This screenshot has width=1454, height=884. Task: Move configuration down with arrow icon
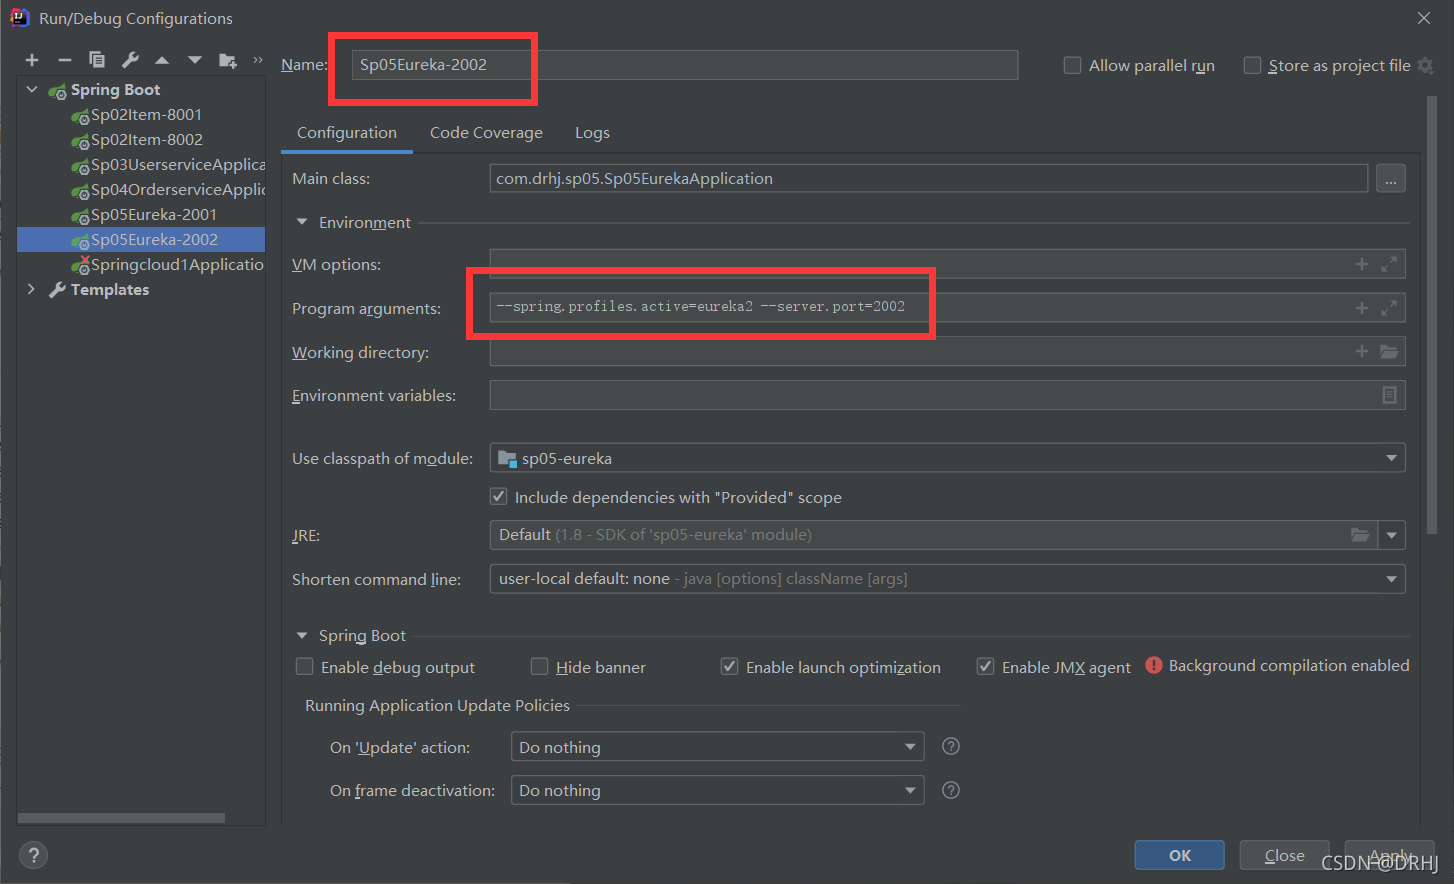(194, 61)
